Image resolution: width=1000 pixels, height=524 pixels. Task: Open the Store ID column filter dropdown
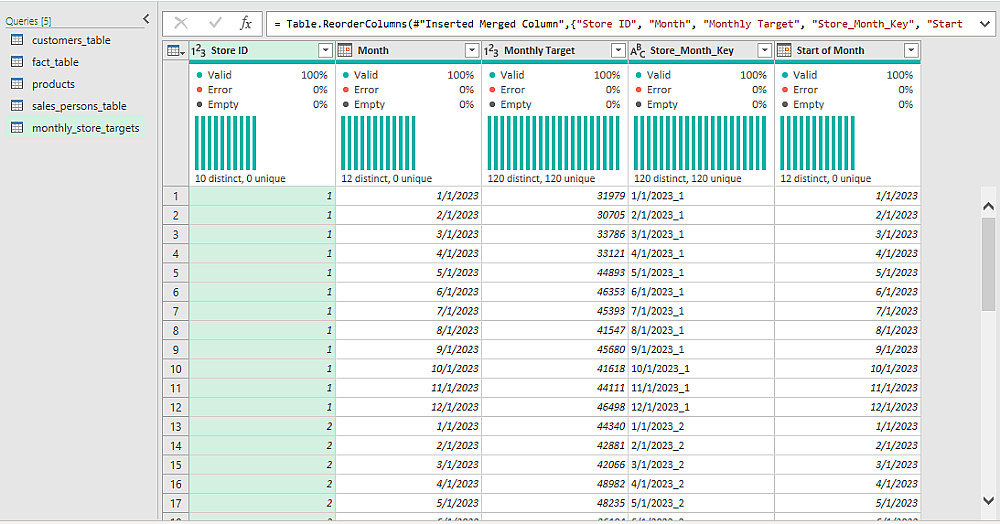325,50
